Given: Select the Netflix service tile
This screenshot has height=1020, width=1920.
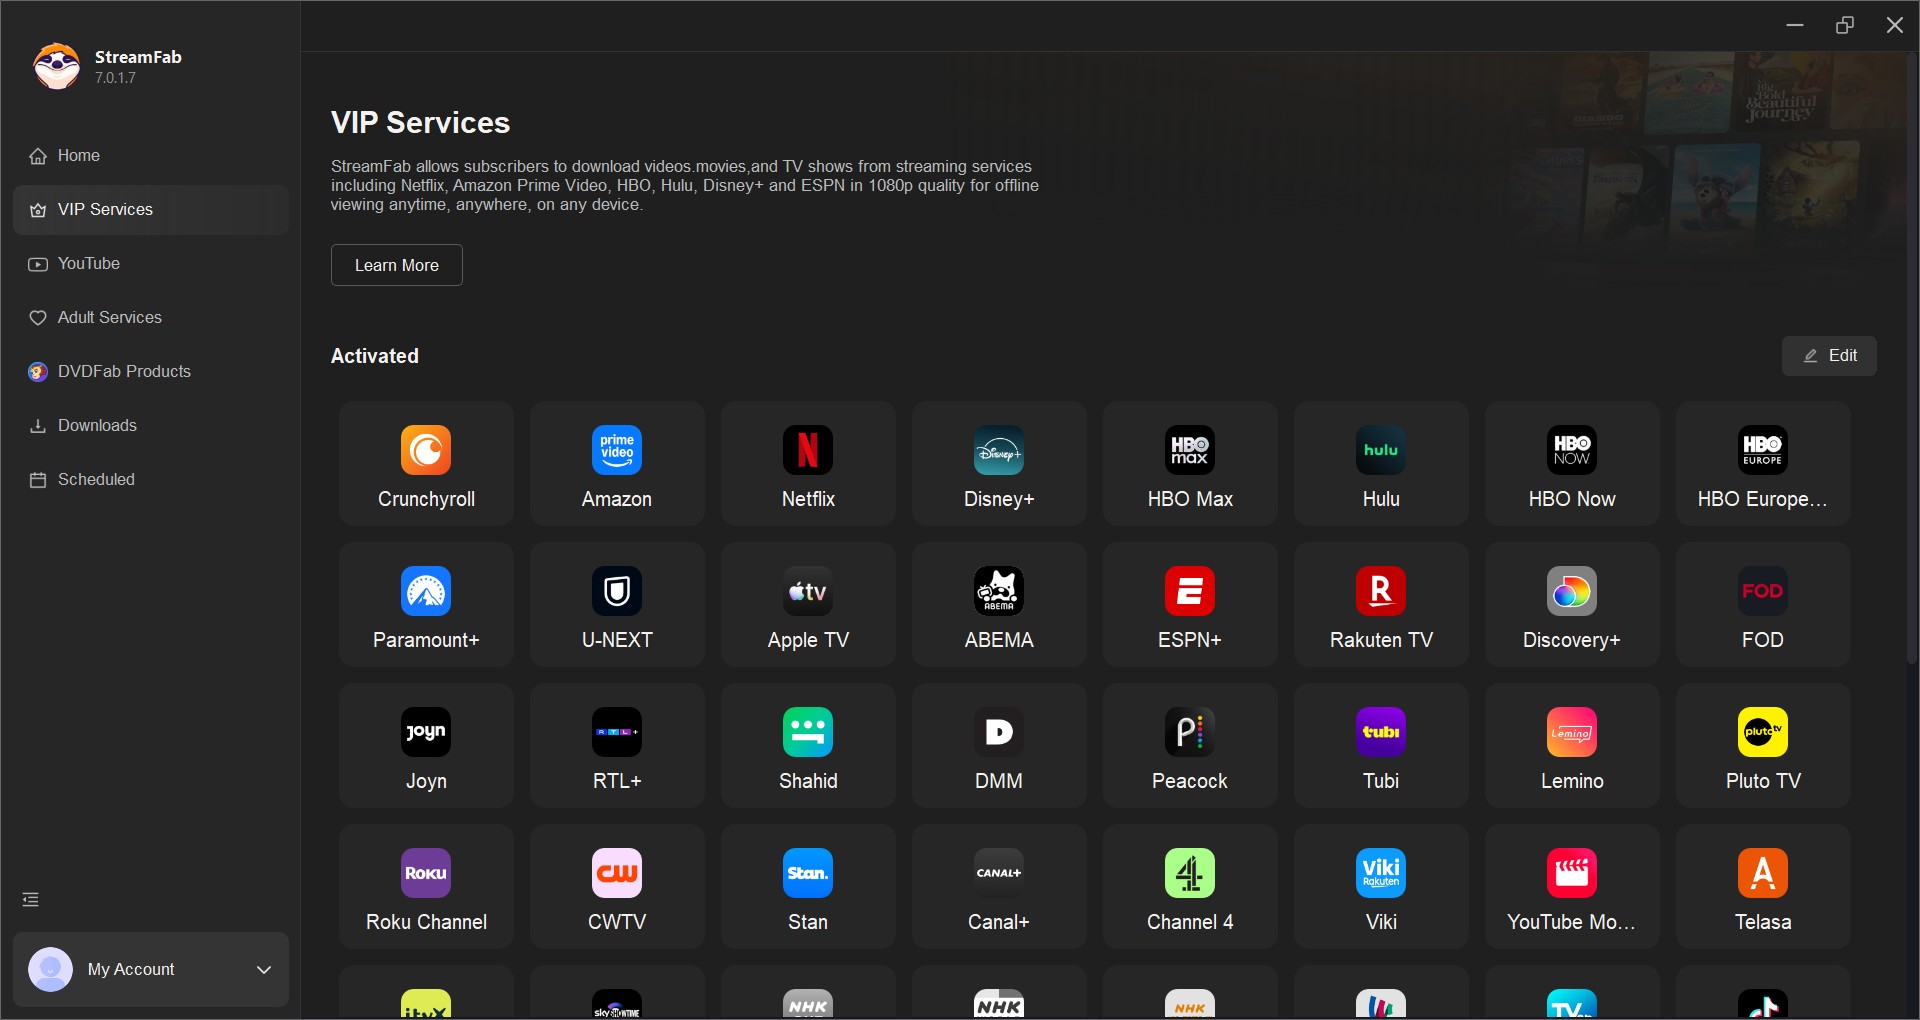Looking at the screenshot, I should (x=807, y=463).
